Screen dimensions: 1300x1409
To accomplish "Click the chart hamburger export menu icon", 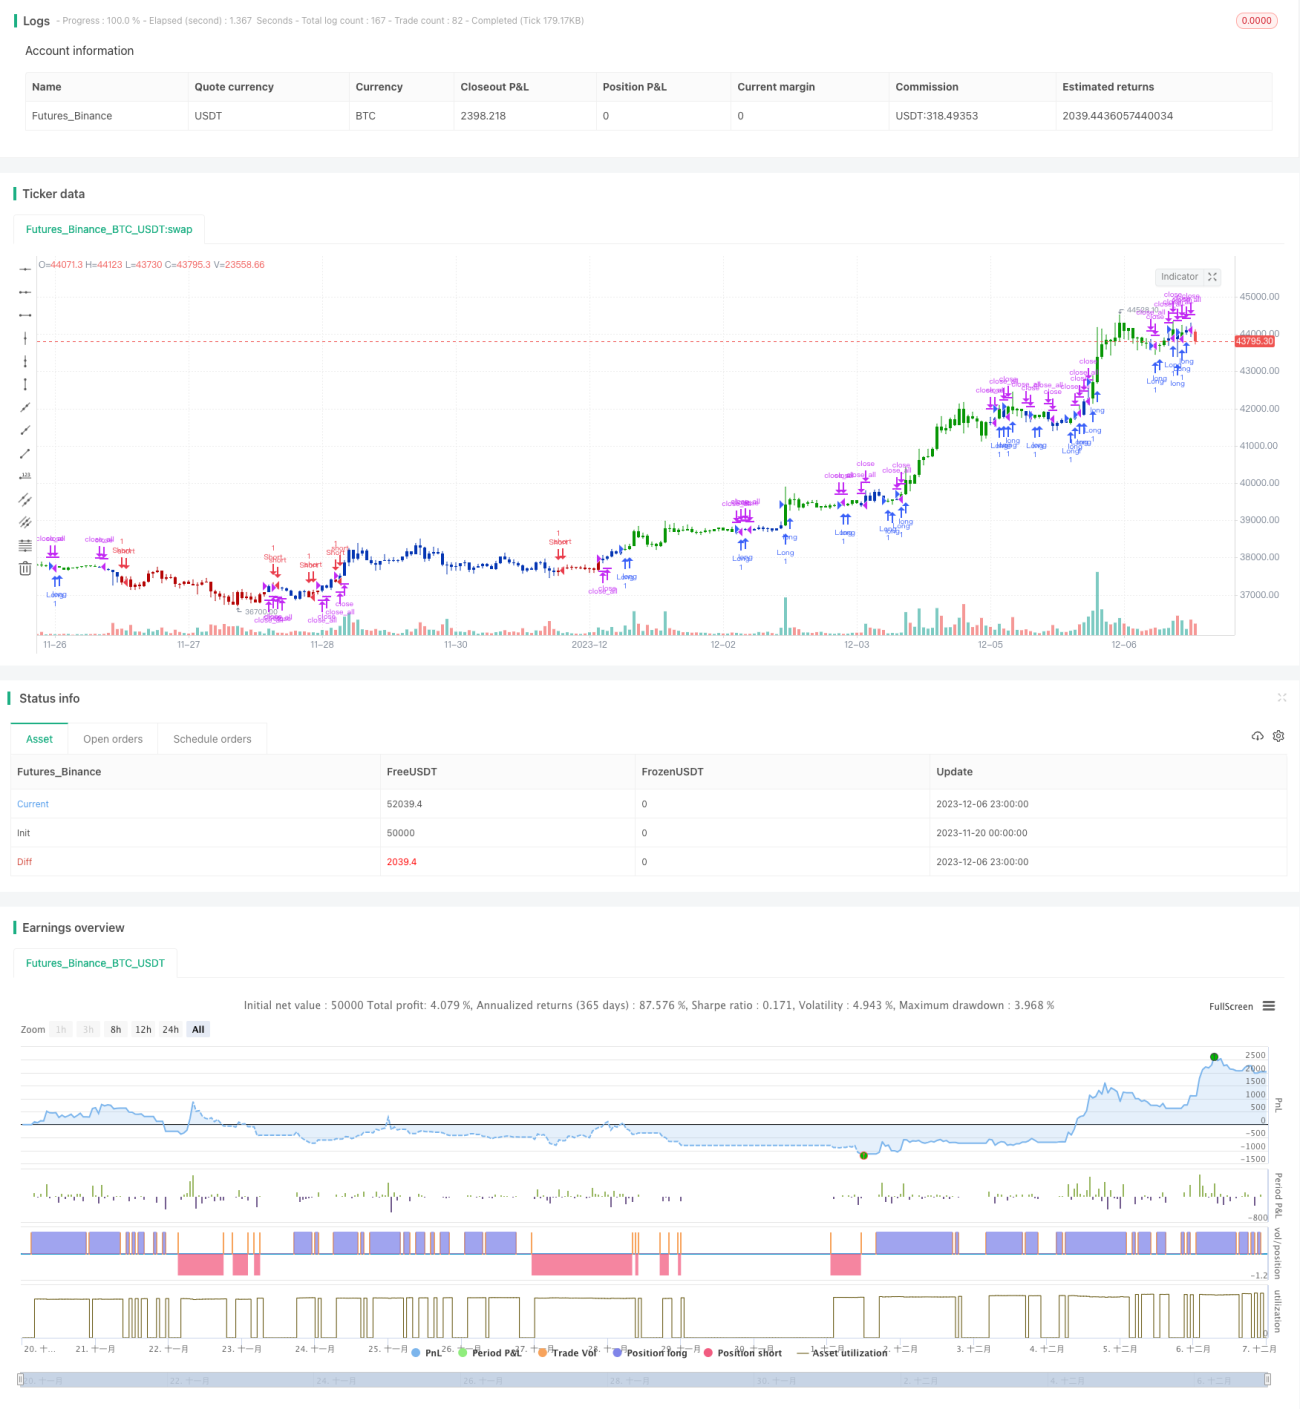I will click(1269, 1006).
